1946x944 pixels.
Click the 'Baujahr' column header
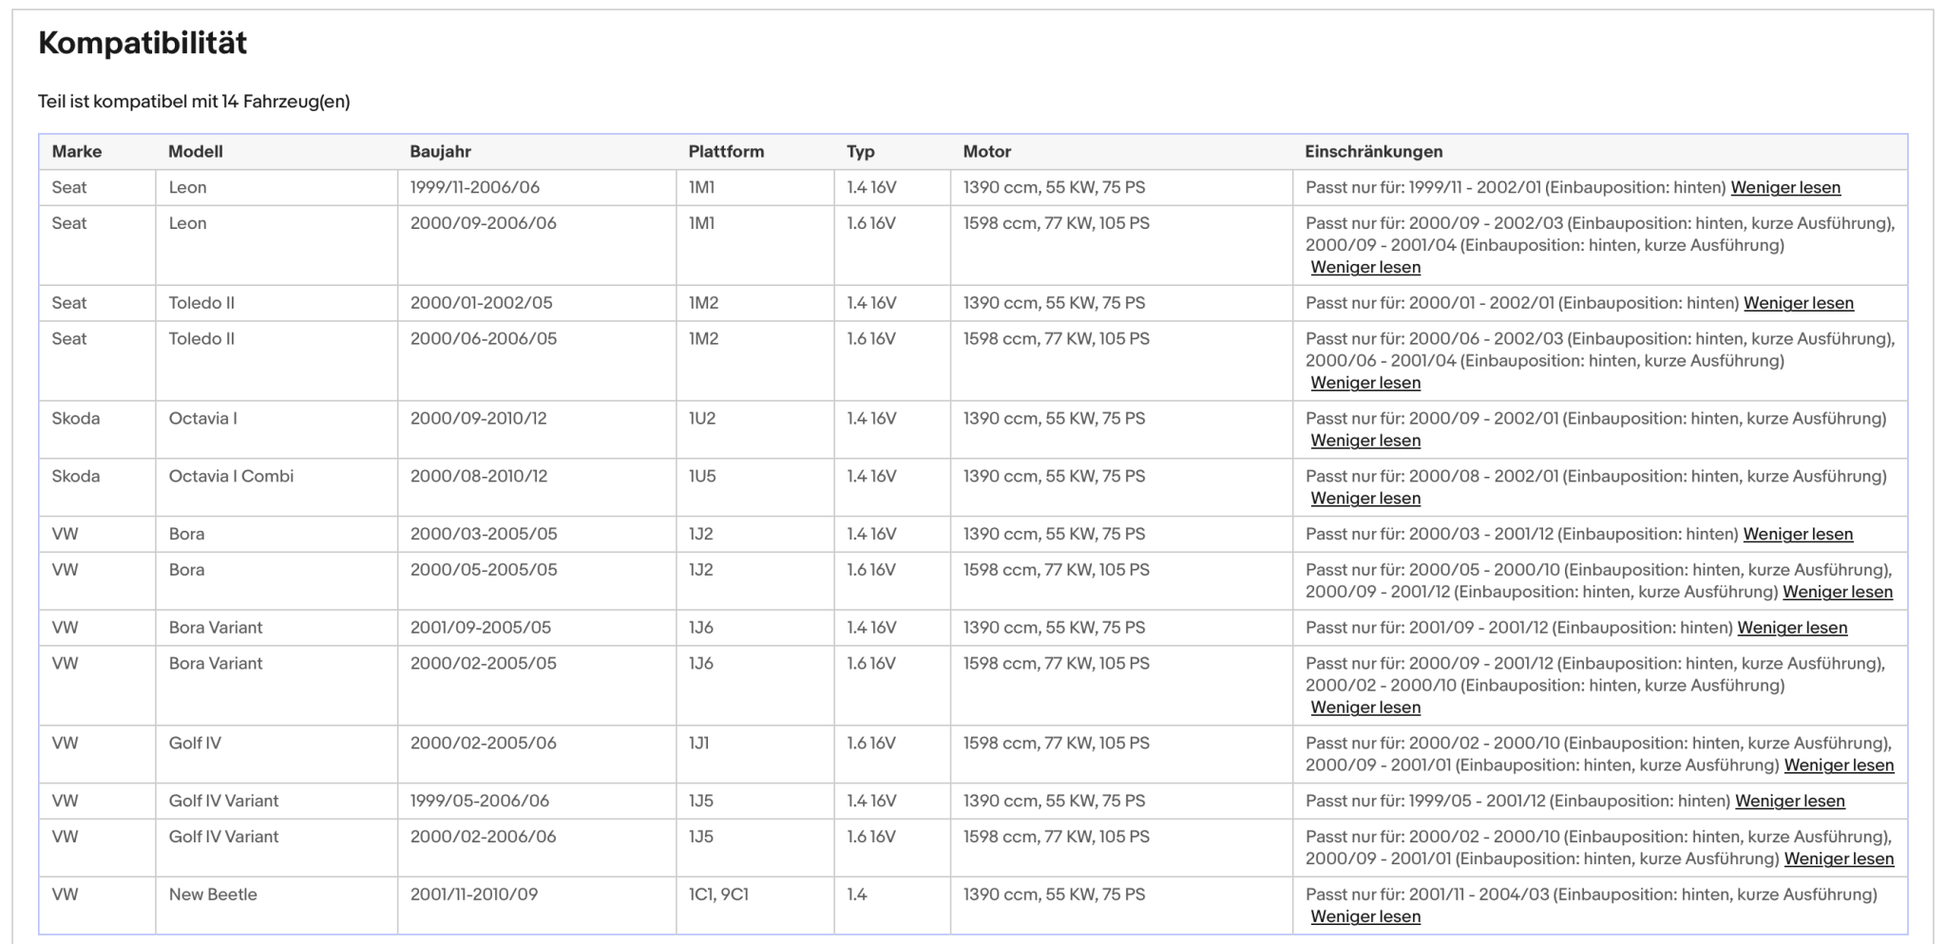pyautogui.click(x=440, y=152)
